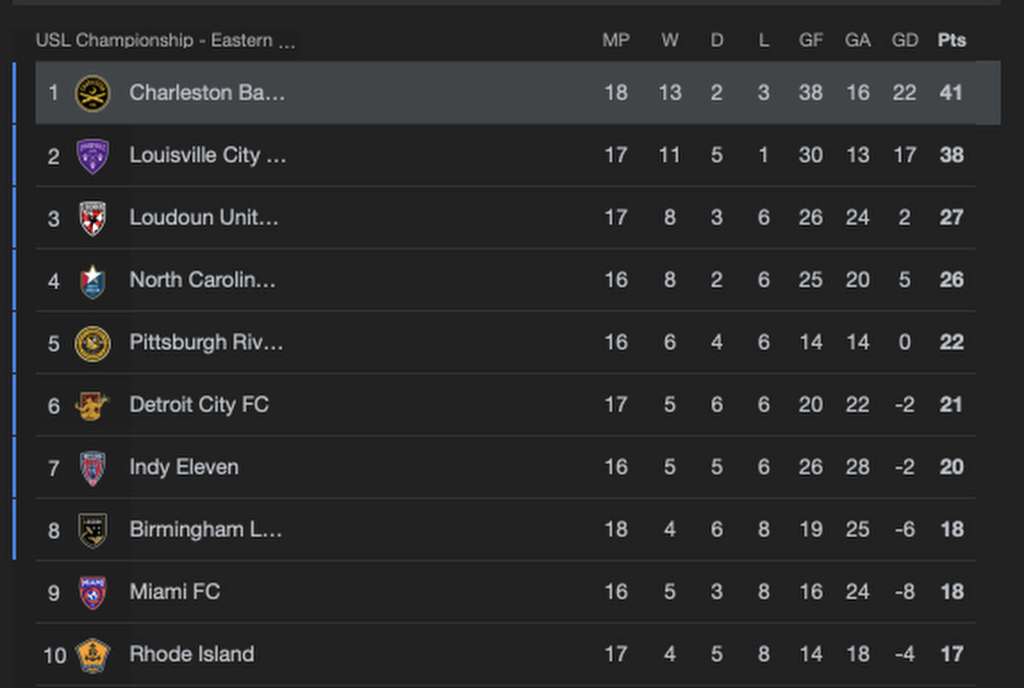Click the MP column header
This screenshot has width=1024, height=688.
[x=616, y=41]
